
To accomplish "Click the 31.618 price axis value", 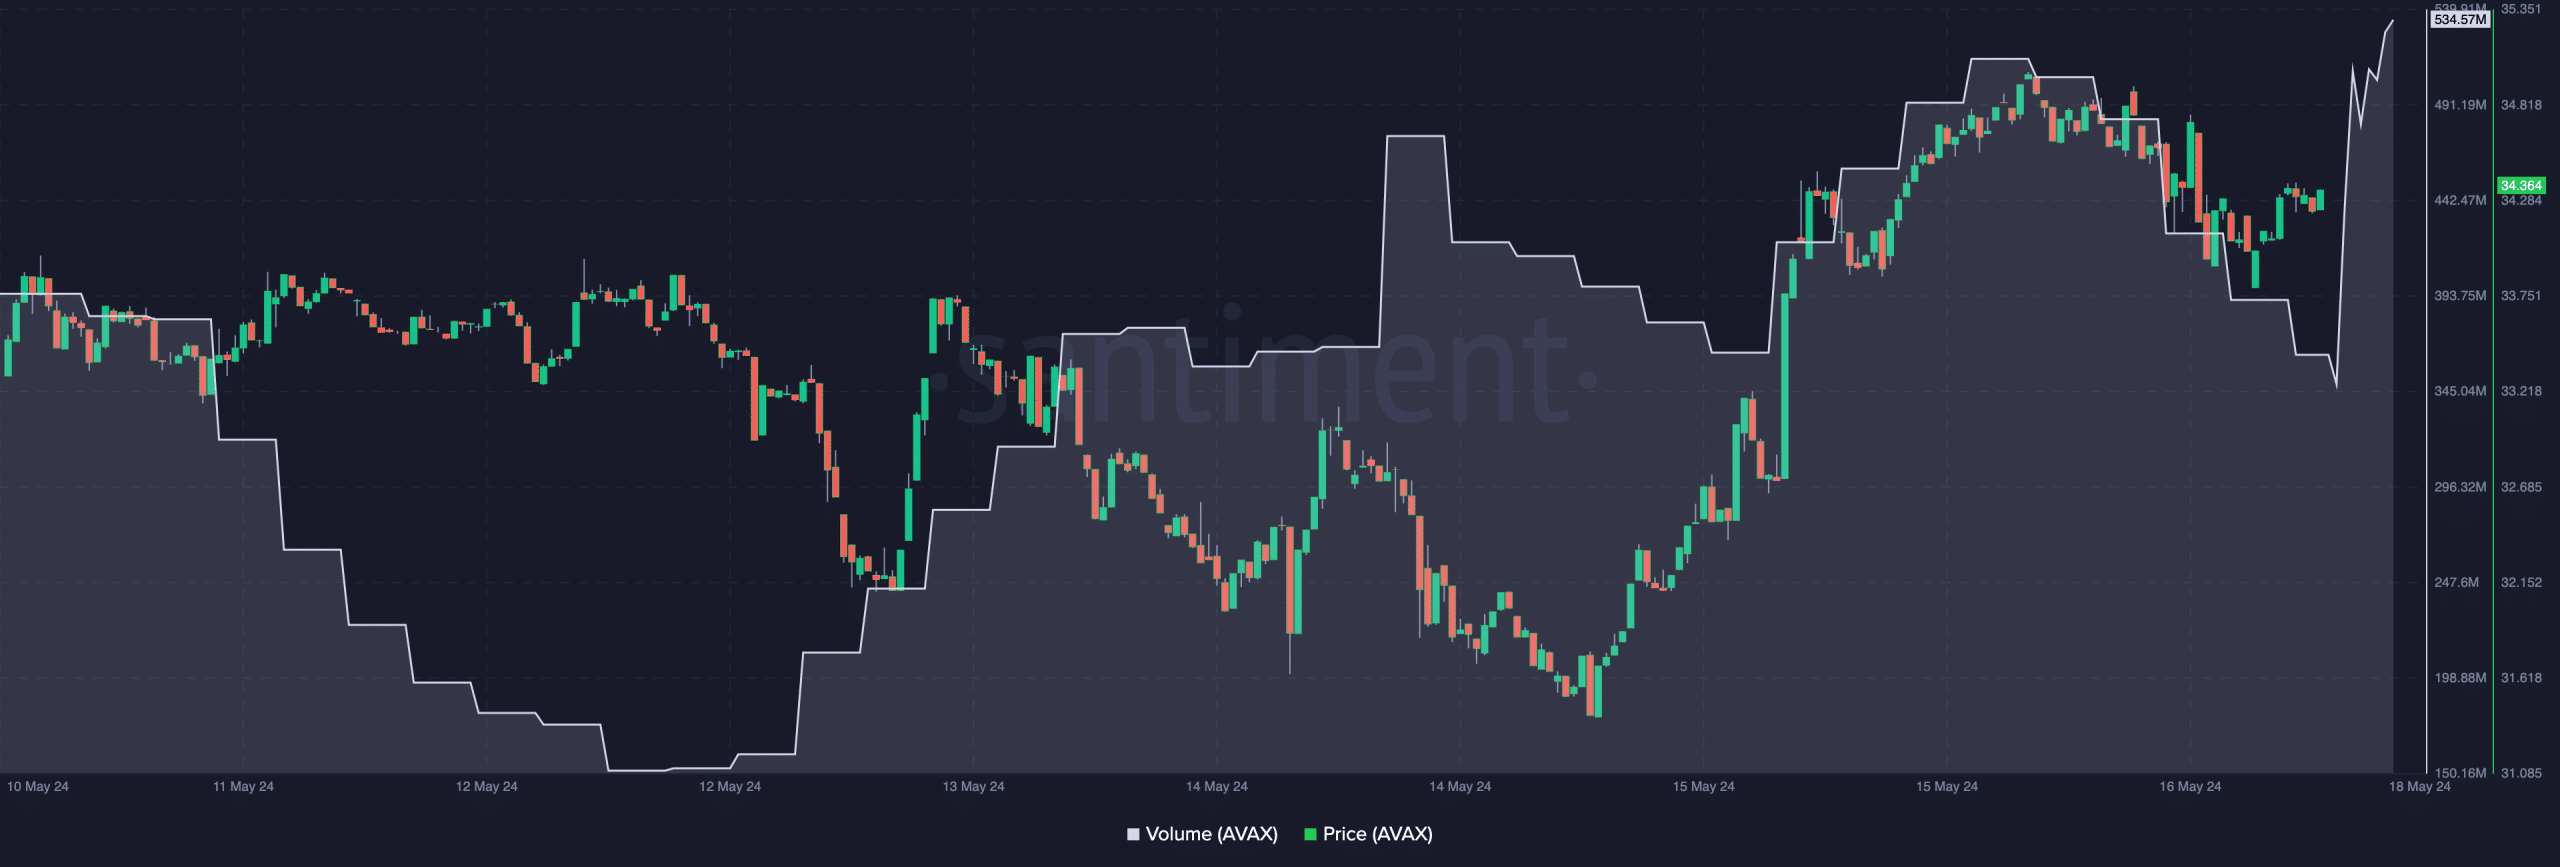I will [2521, 678].
